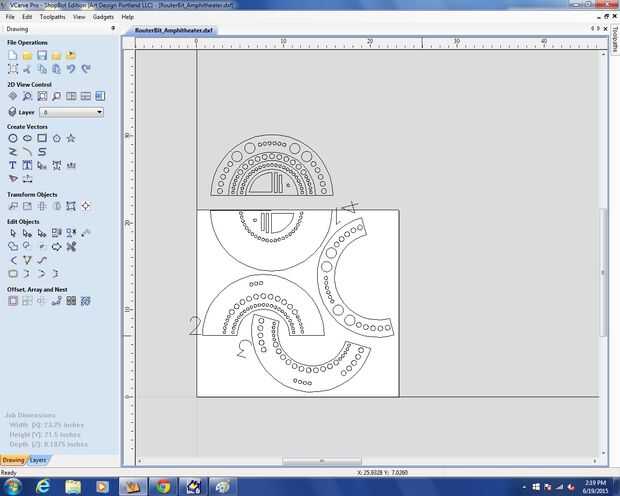Select the Draw Curve S-shaped tool

click(42, 151)
